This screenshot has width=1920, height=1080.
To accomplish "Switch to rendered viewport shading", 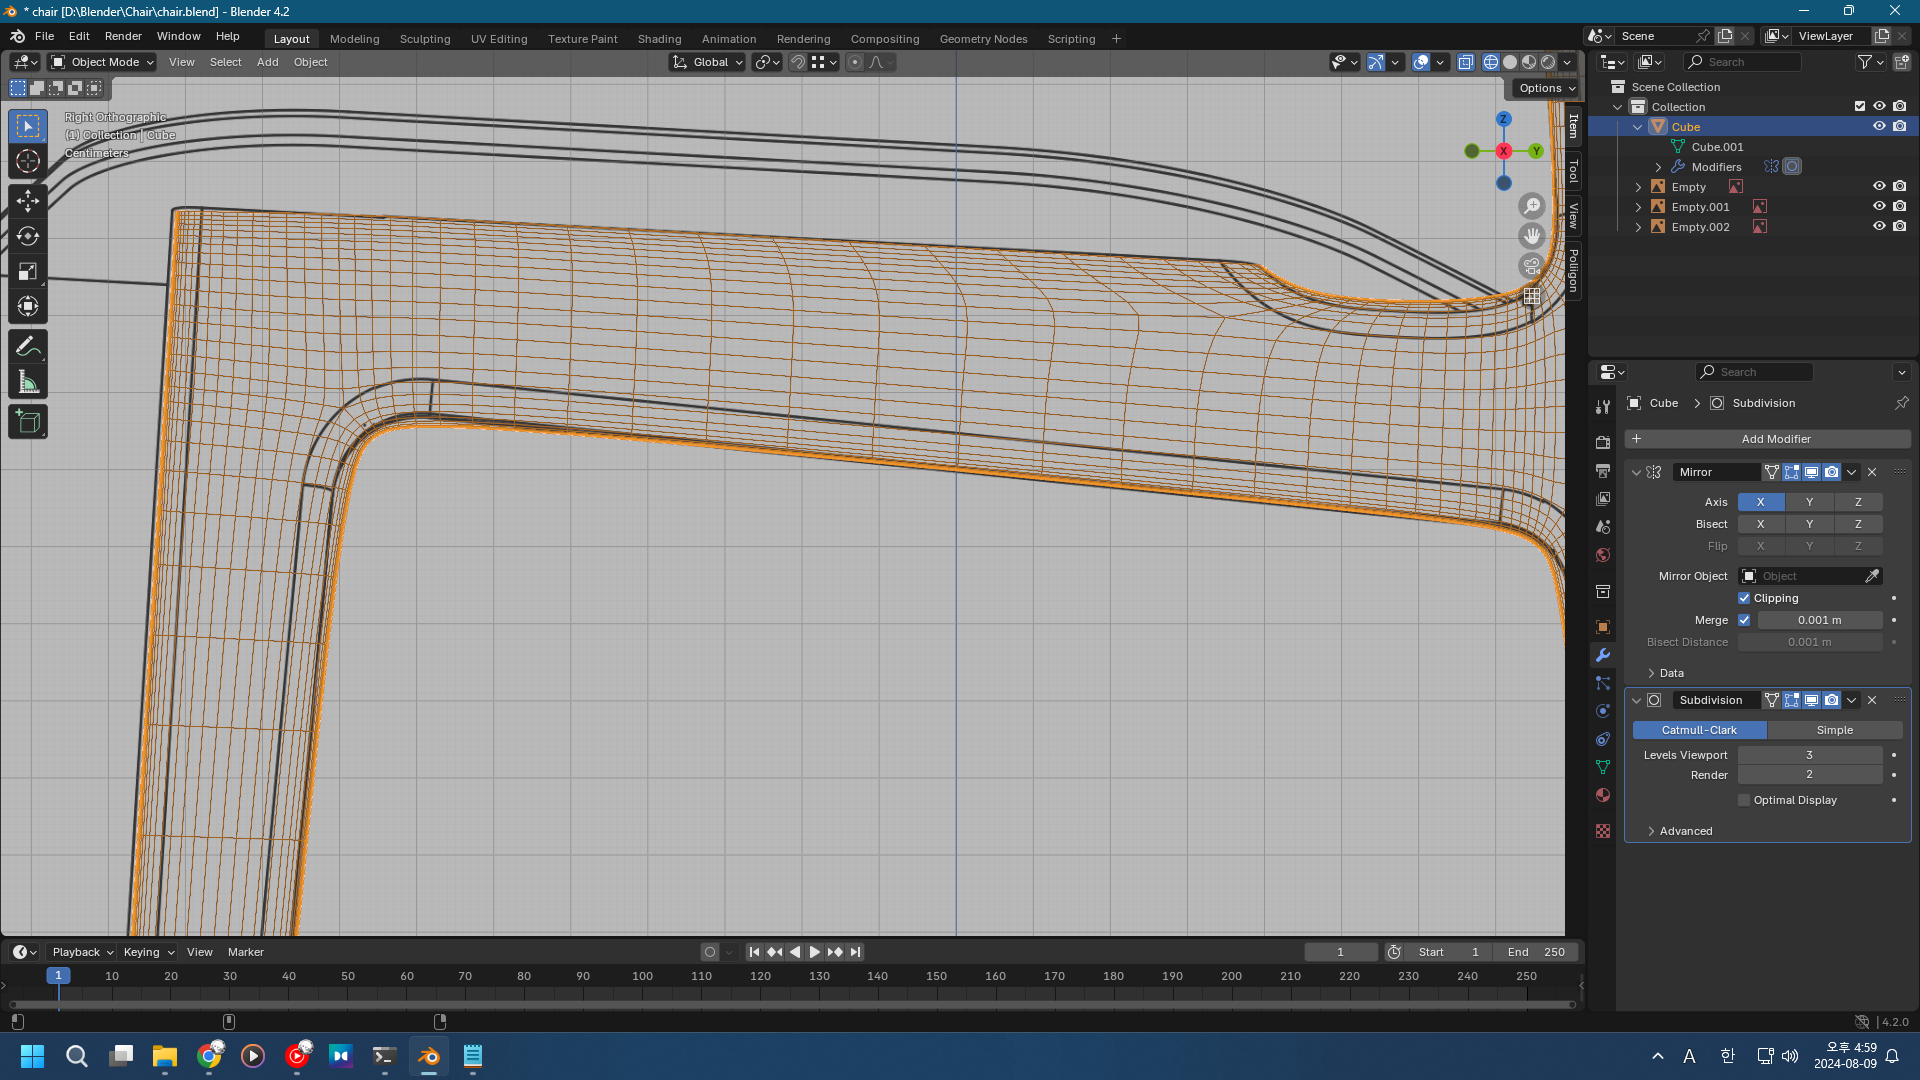I will (x=1548, y=62).
